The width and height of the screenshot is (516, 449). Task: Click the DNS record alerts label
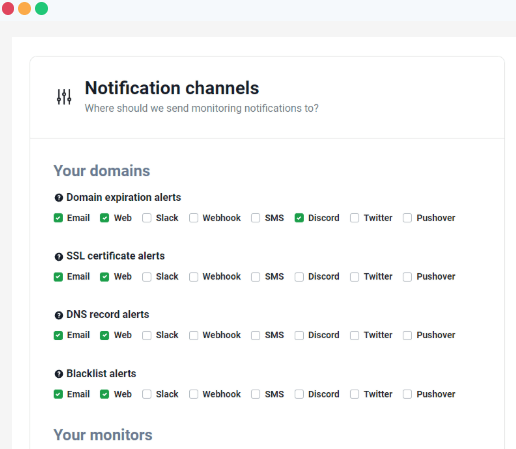click(x=108, y=314)
